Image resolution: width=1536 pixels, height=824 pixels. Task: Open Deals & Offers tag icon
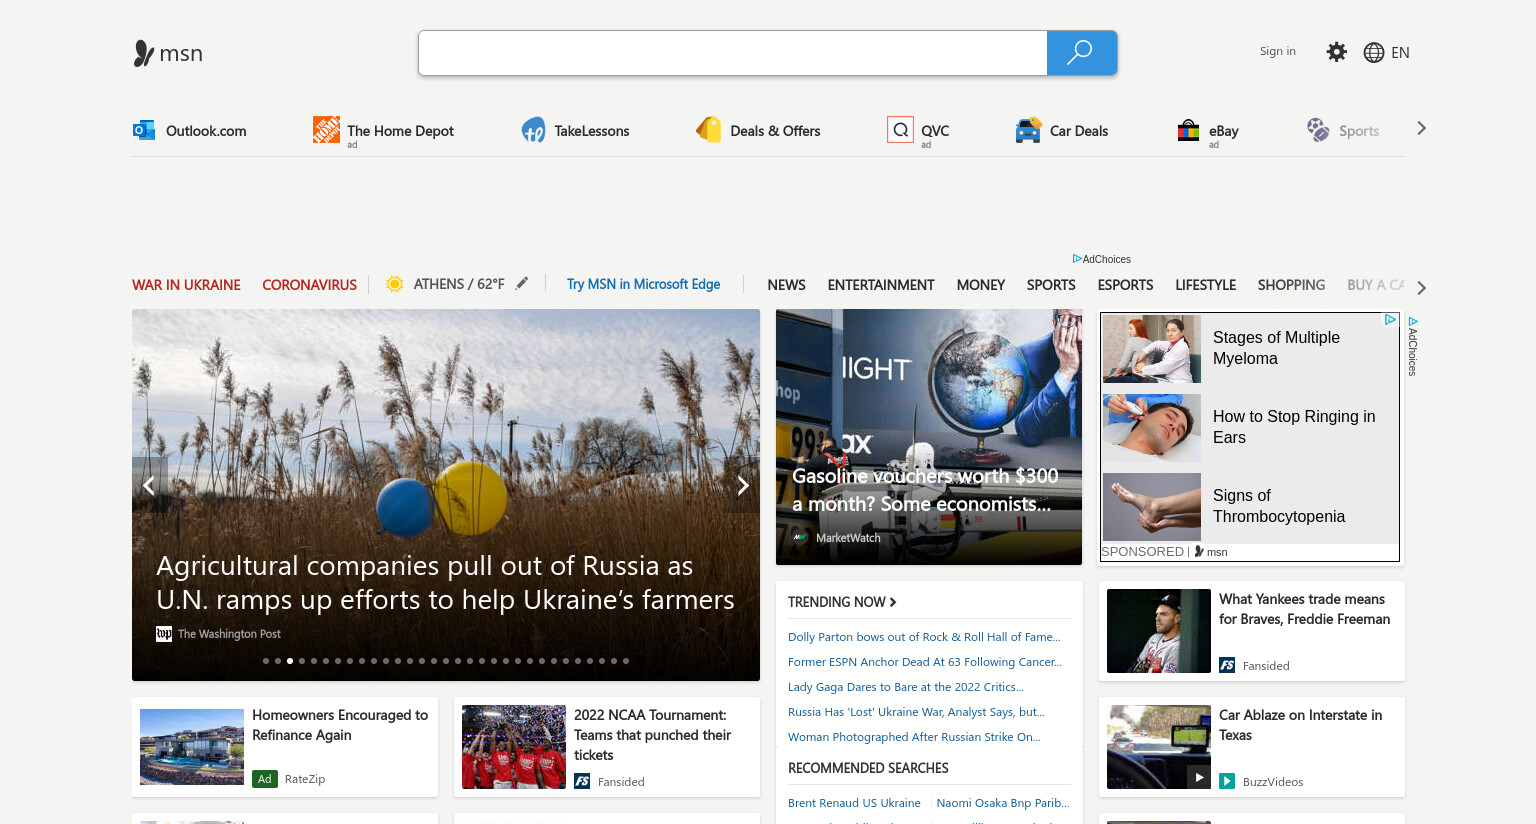pyautogui.click(x=708, y=130)
